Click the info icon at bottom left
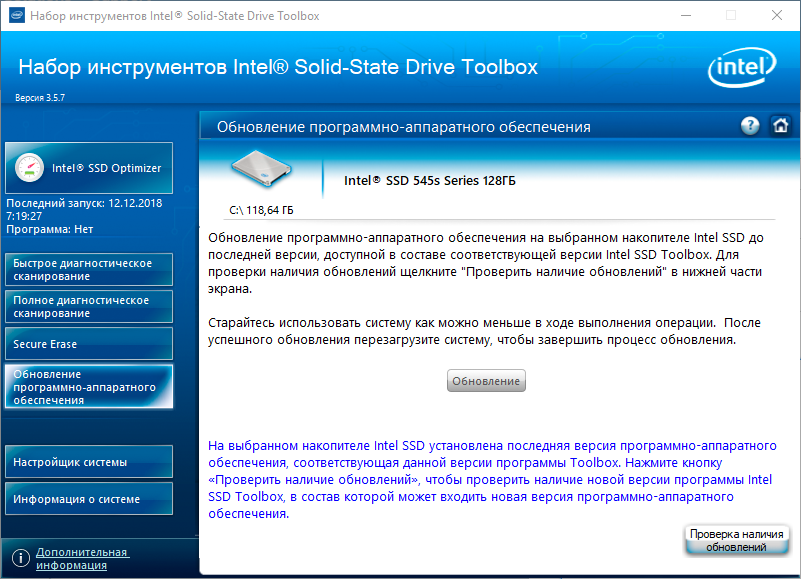801x579 pixels. click(x=19, y=558)
